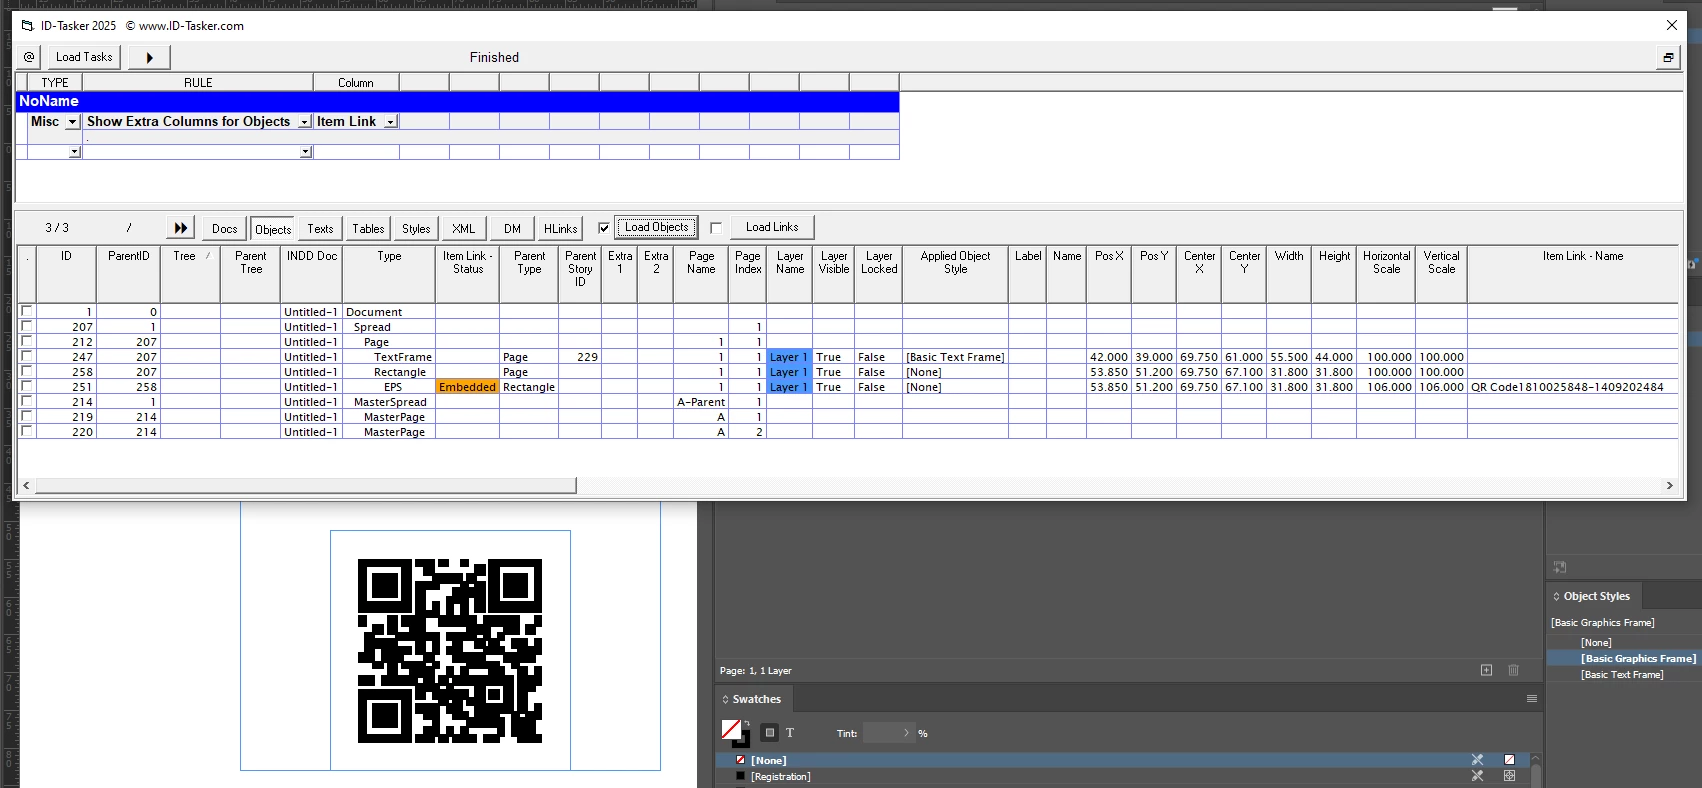Select the [None] swatch
The width and height of the screenshot is (1702, 788).
click(1124, 760)
